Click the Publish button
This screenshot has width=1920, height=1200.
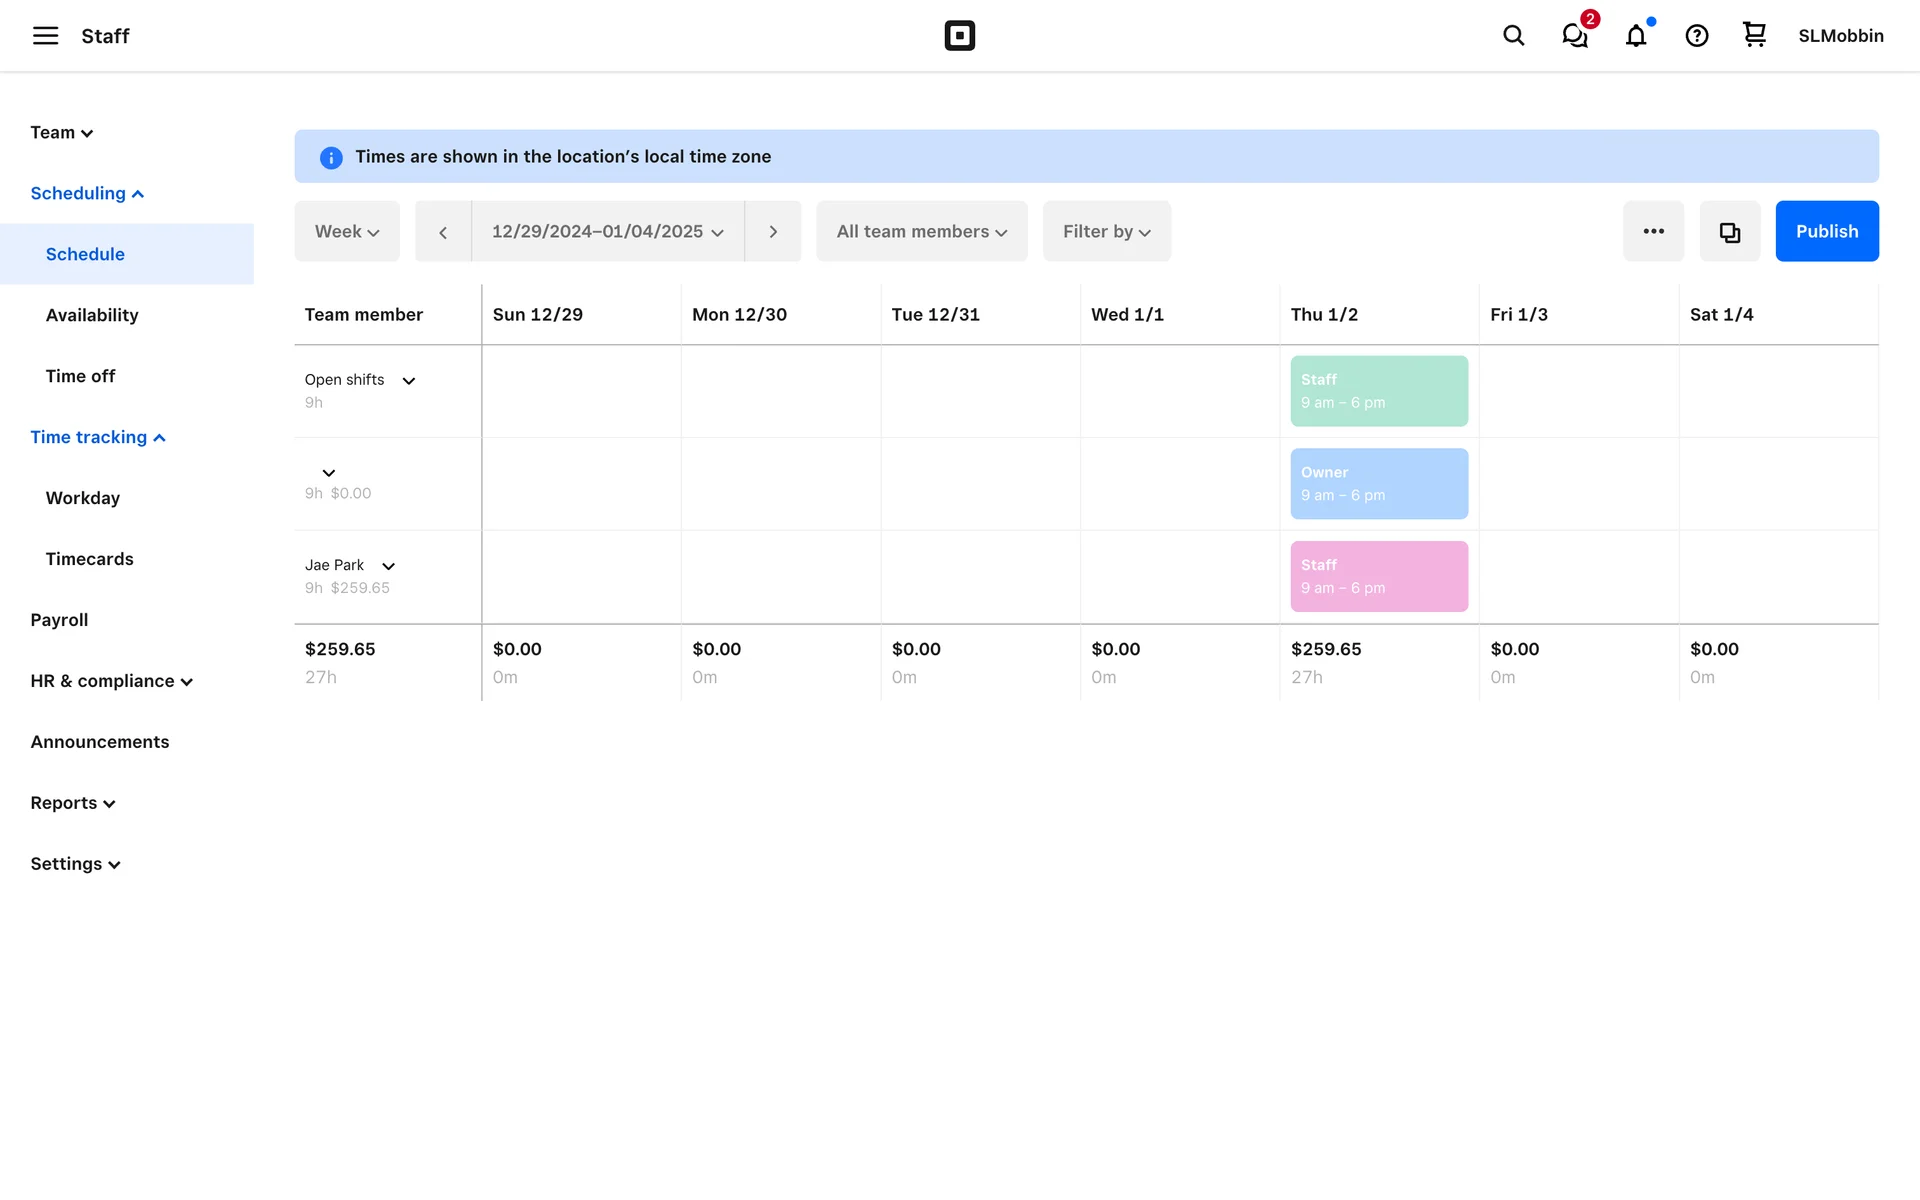(1826, 232)
